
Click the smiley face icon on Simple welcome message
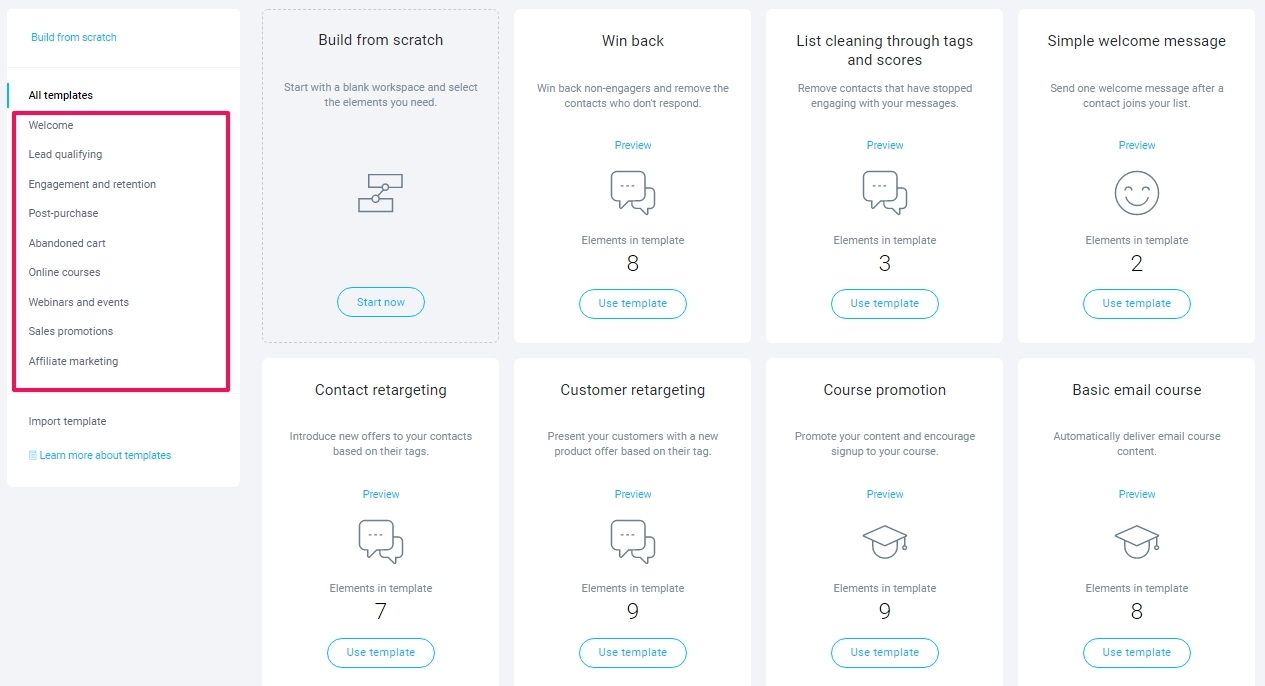pyautogui.click(x=1137, y=193)
